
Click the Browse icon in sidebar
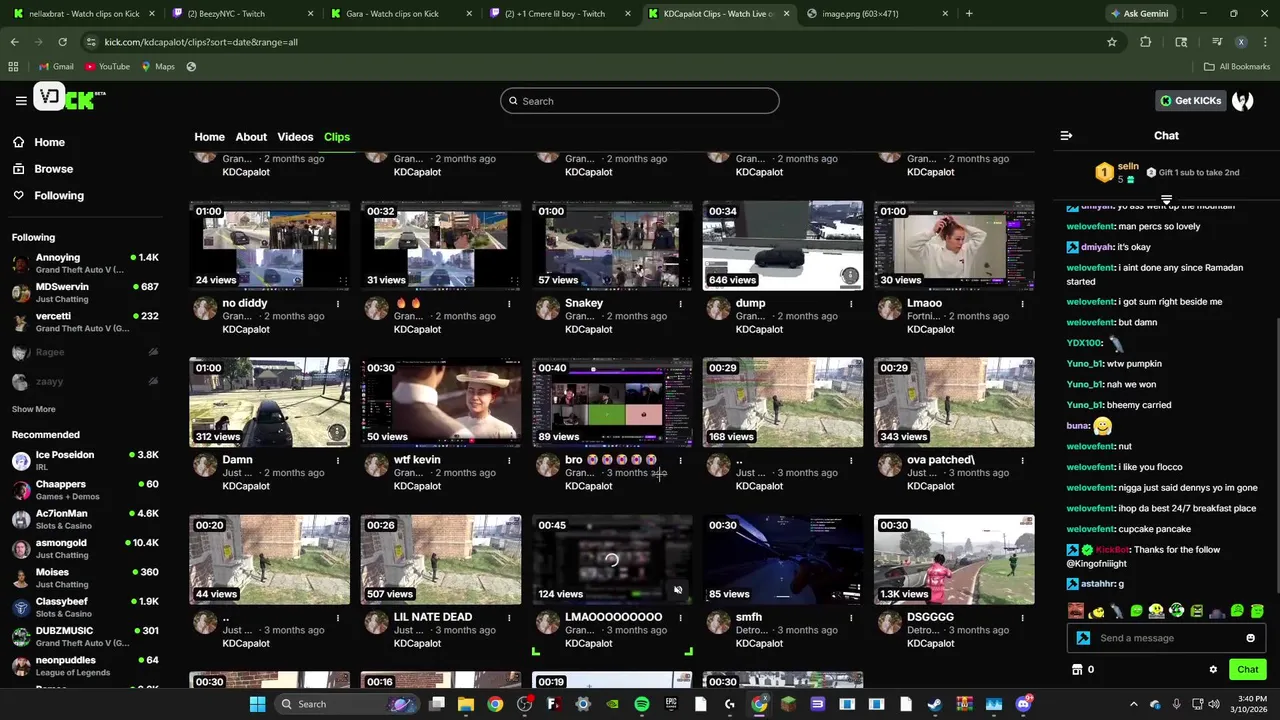click(19, 169)
